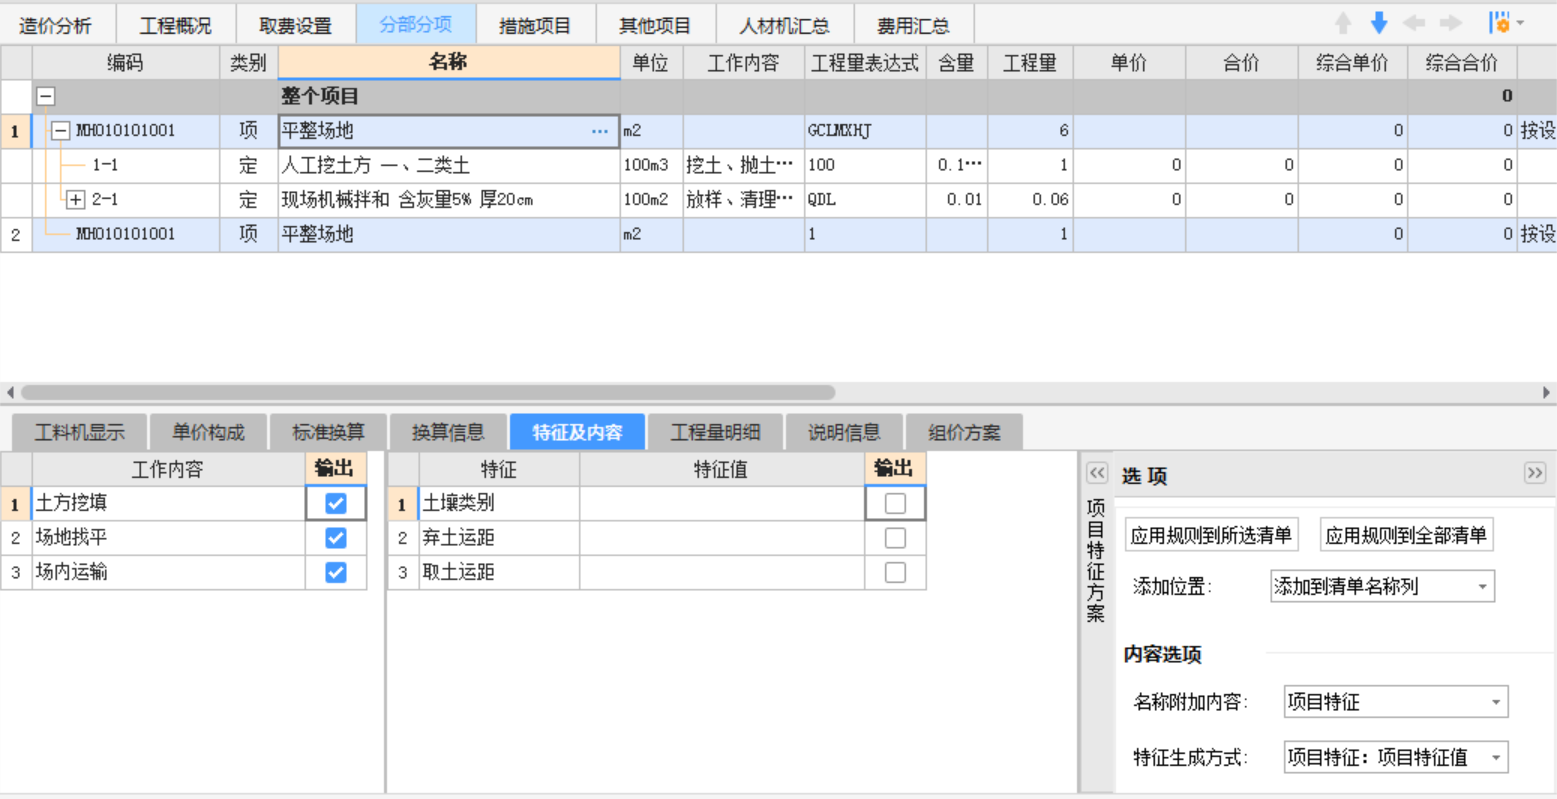Click the horizontal scrollbar under the grid
The height and width of the screenshot is (799, 1557).
[x=428, y=393]
